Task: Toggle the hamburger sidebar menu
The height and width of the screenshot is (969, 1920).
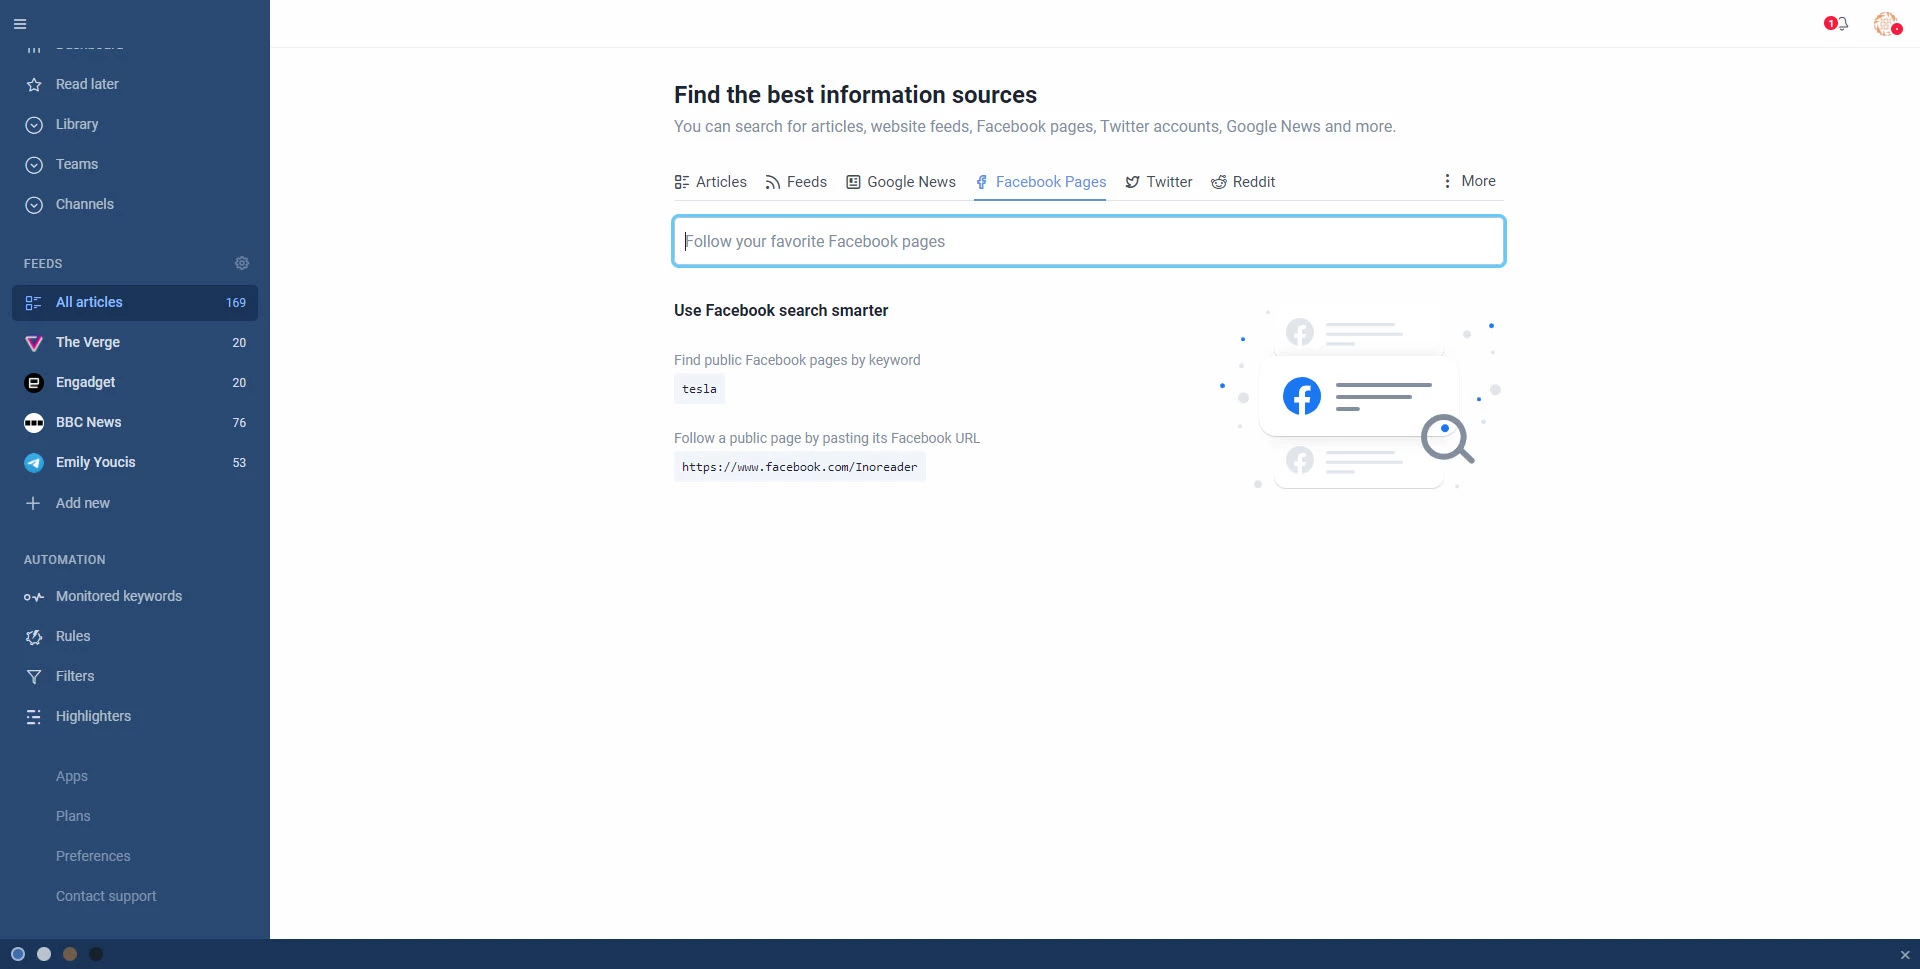Action: 20,24
